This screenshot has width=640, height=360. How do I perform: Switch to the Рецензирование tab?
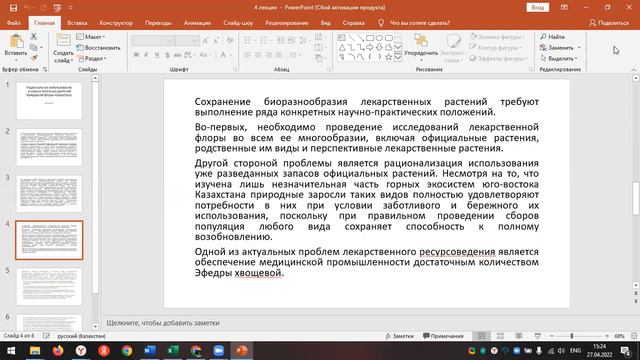(287, 23)
